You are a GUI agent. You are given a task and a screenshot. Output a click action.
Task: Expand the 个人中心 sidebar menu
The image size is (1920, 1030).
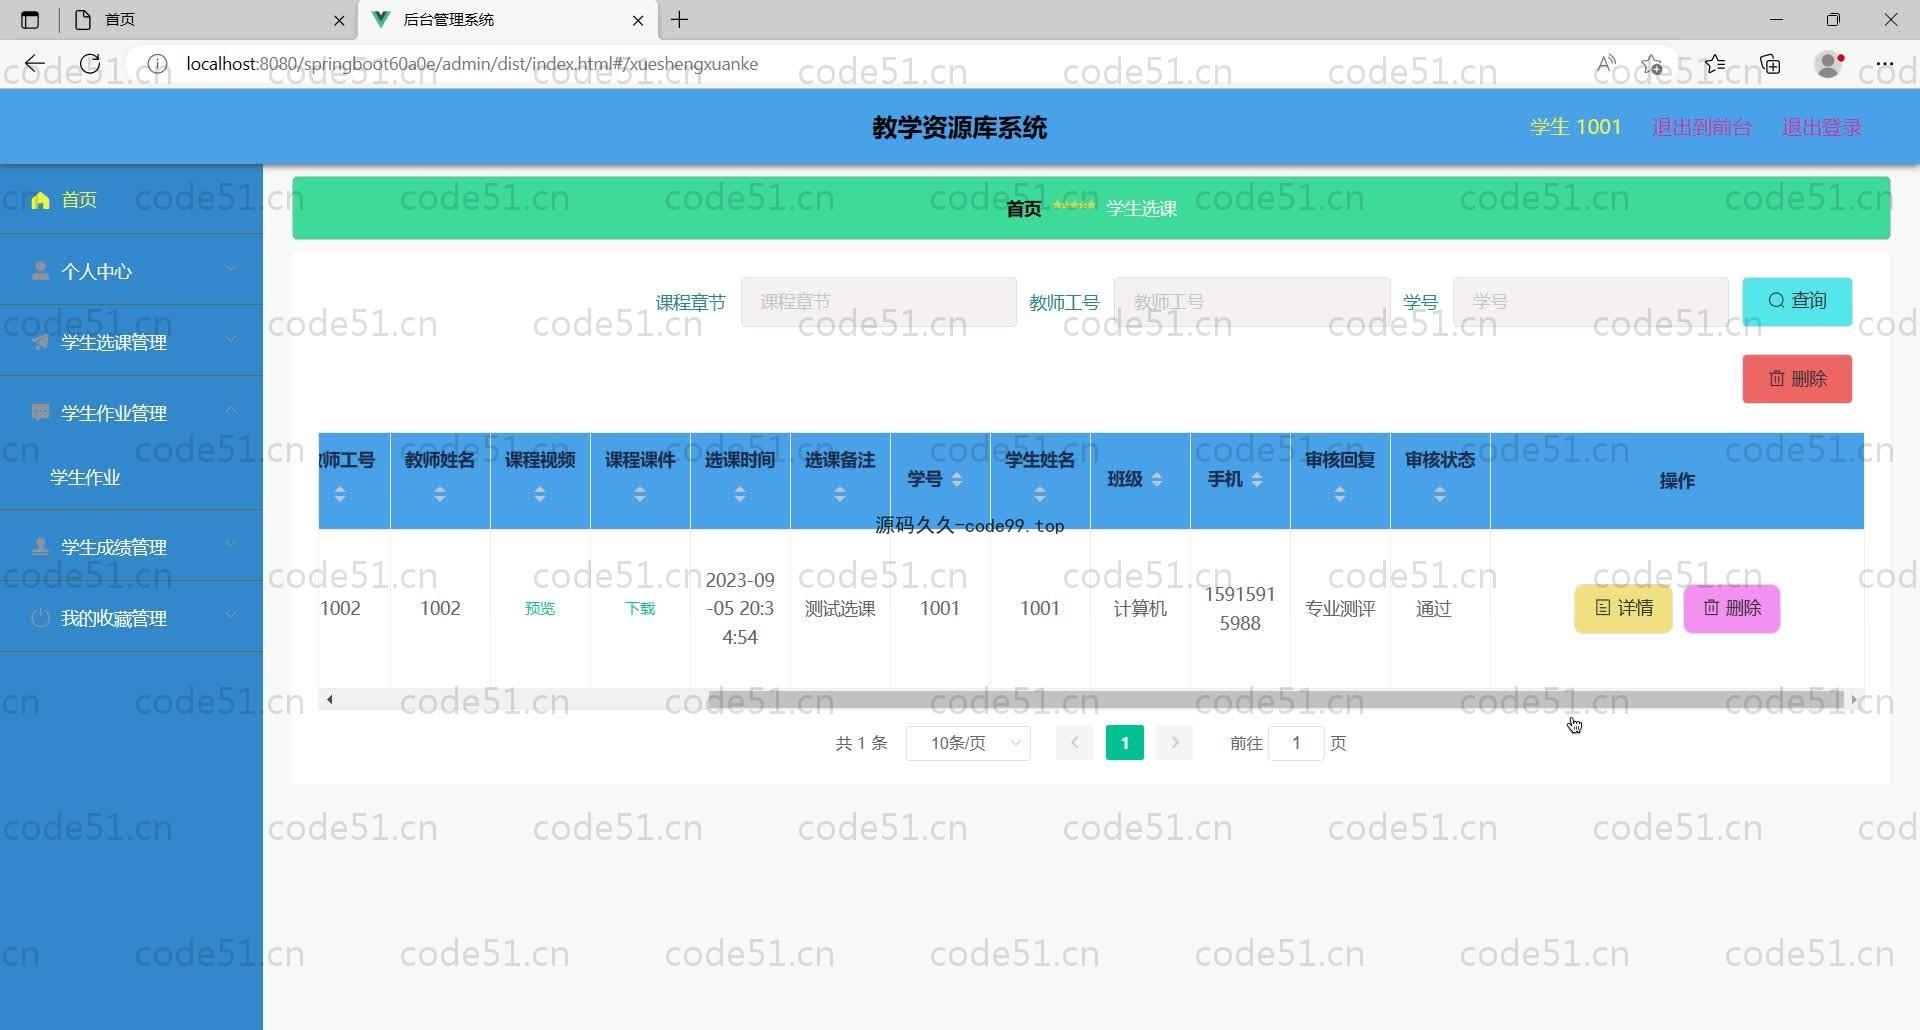click(x=131, y=271)
